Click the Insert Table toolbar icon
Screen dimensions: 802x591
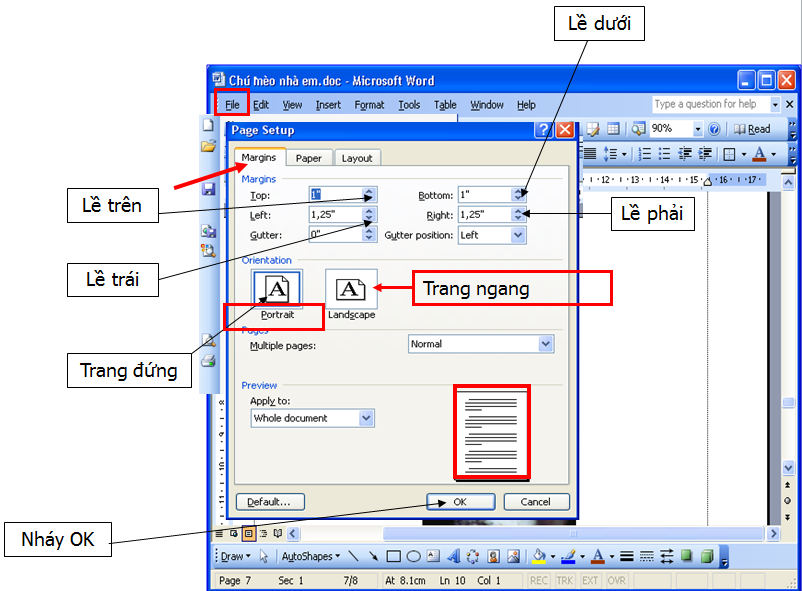pos(613,129)
